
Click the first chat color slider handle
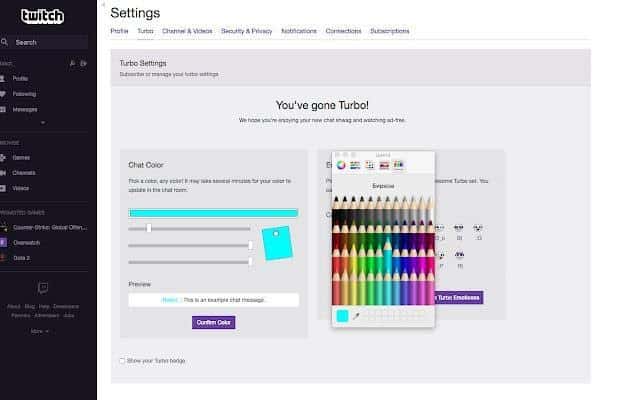(149, 228)
